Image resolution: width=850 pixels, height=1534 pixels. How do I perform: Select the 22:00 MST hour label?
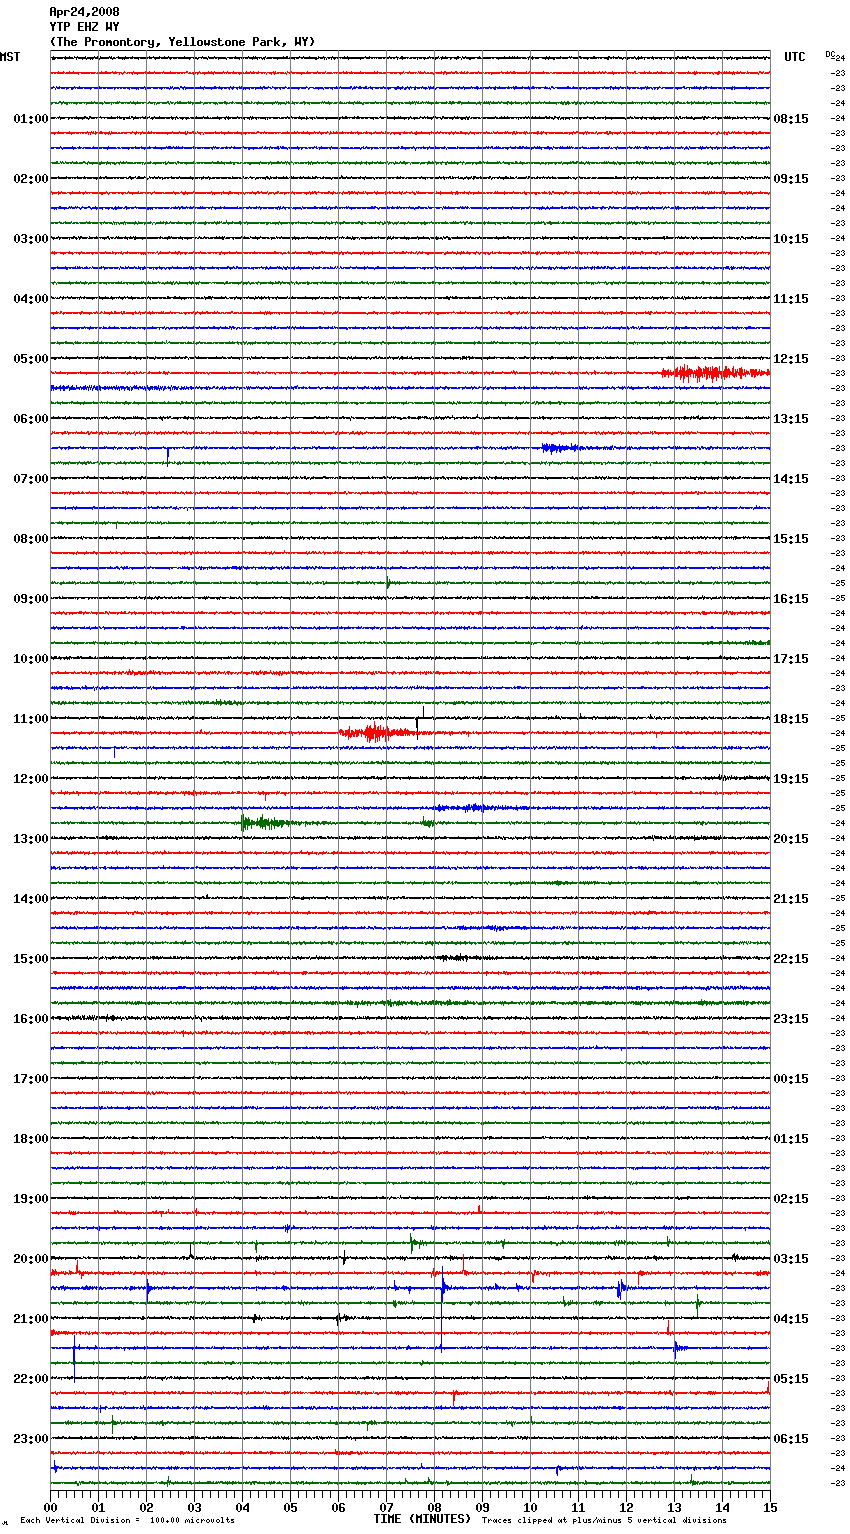tap(30, 1379)
